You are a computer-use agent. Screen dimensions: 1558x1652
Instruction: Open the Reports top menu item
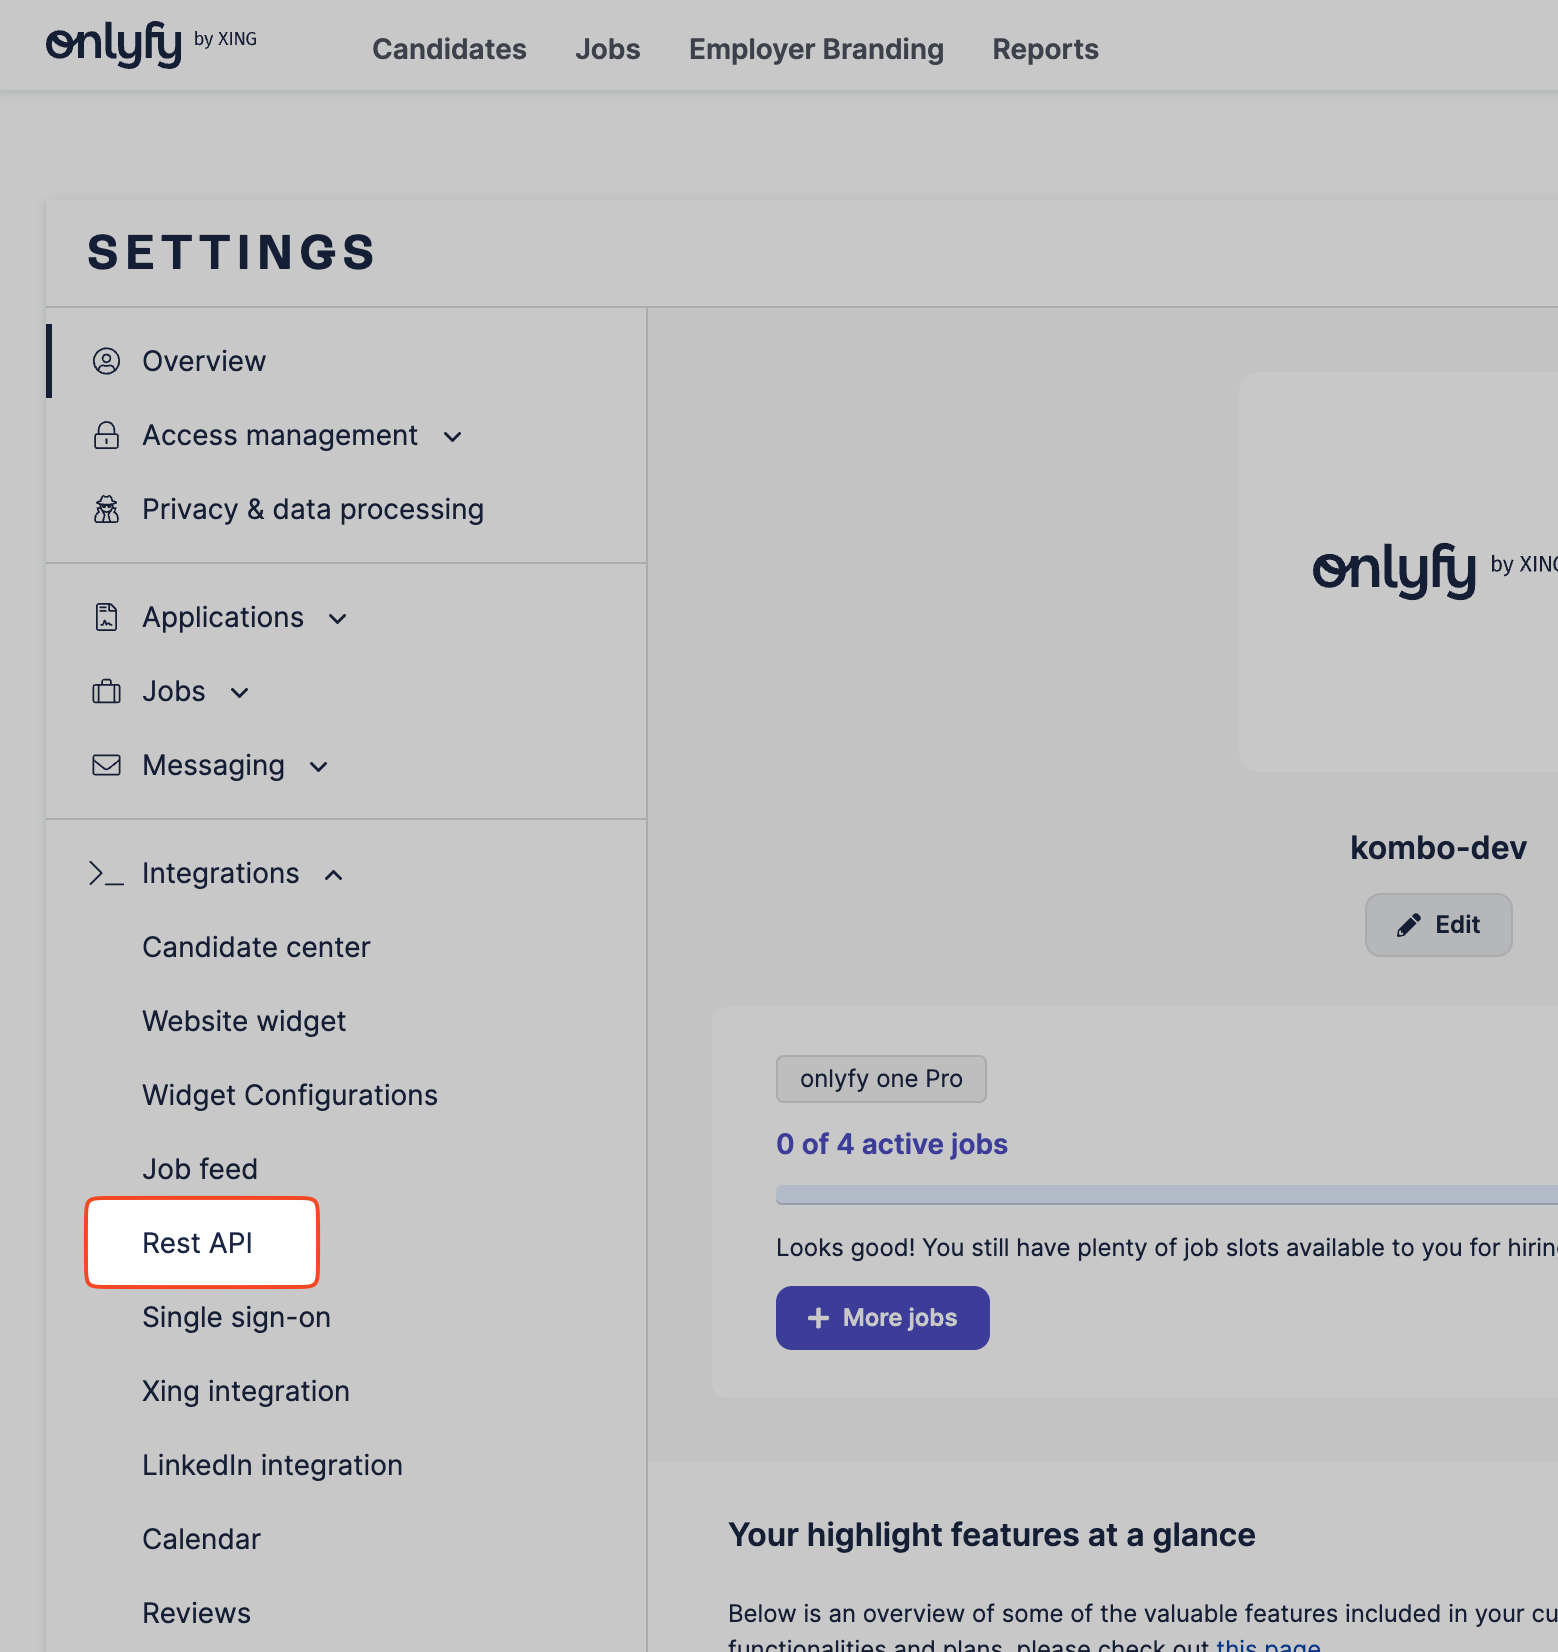[x=1045, y=49]
